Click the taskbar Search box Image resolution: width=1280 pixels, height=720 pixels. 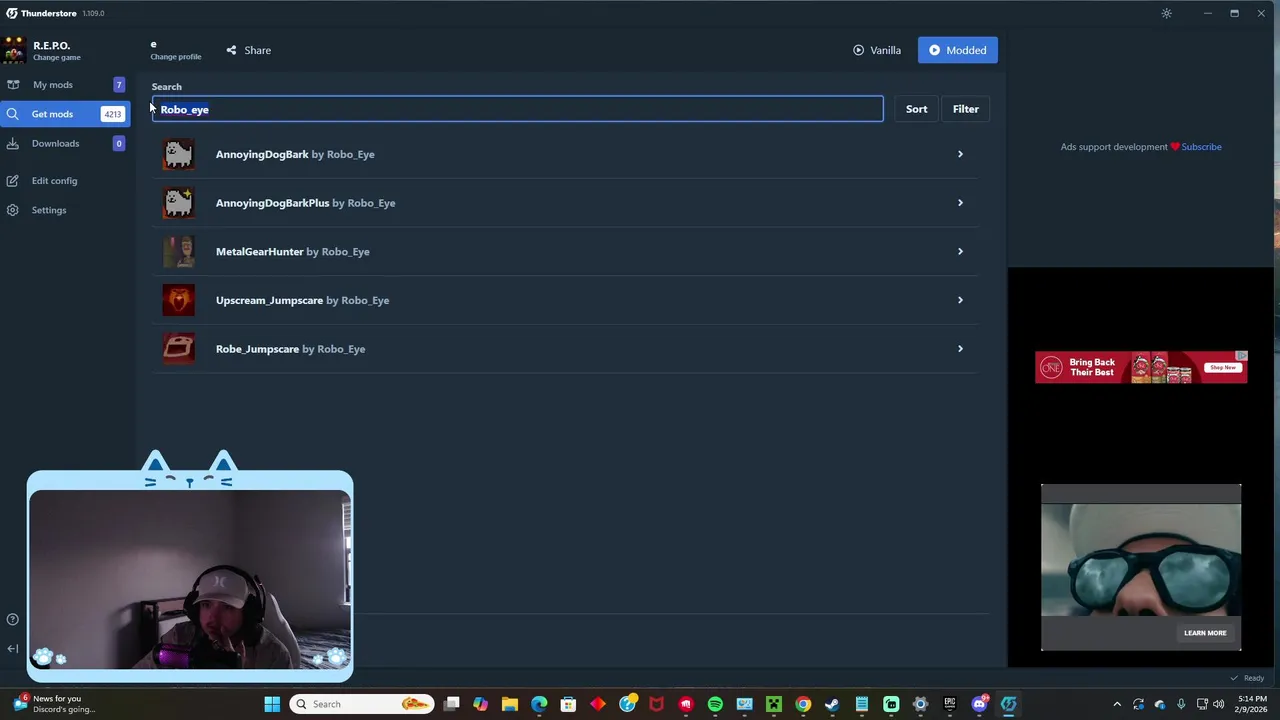tap(363, 704)
